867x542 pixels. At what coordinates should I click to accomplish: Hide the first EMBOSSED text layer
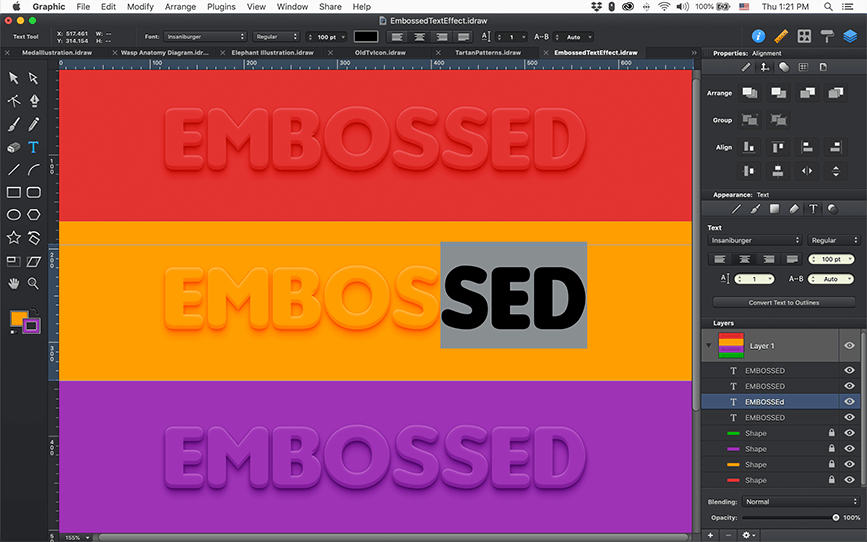click(849, 371)
